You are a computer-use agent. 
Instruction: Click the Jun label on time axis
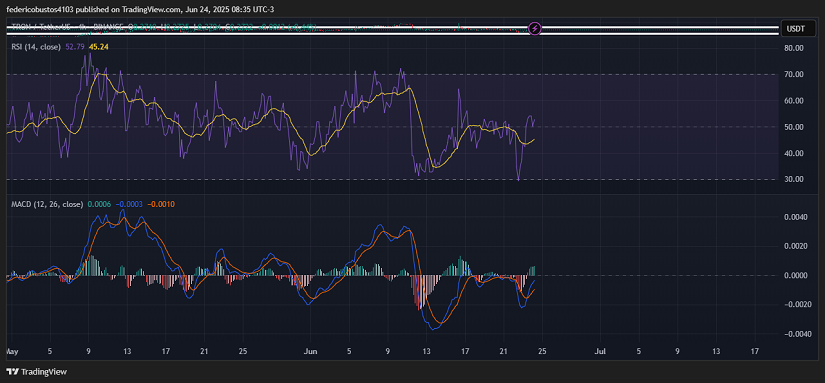click(x=311, y=351)
